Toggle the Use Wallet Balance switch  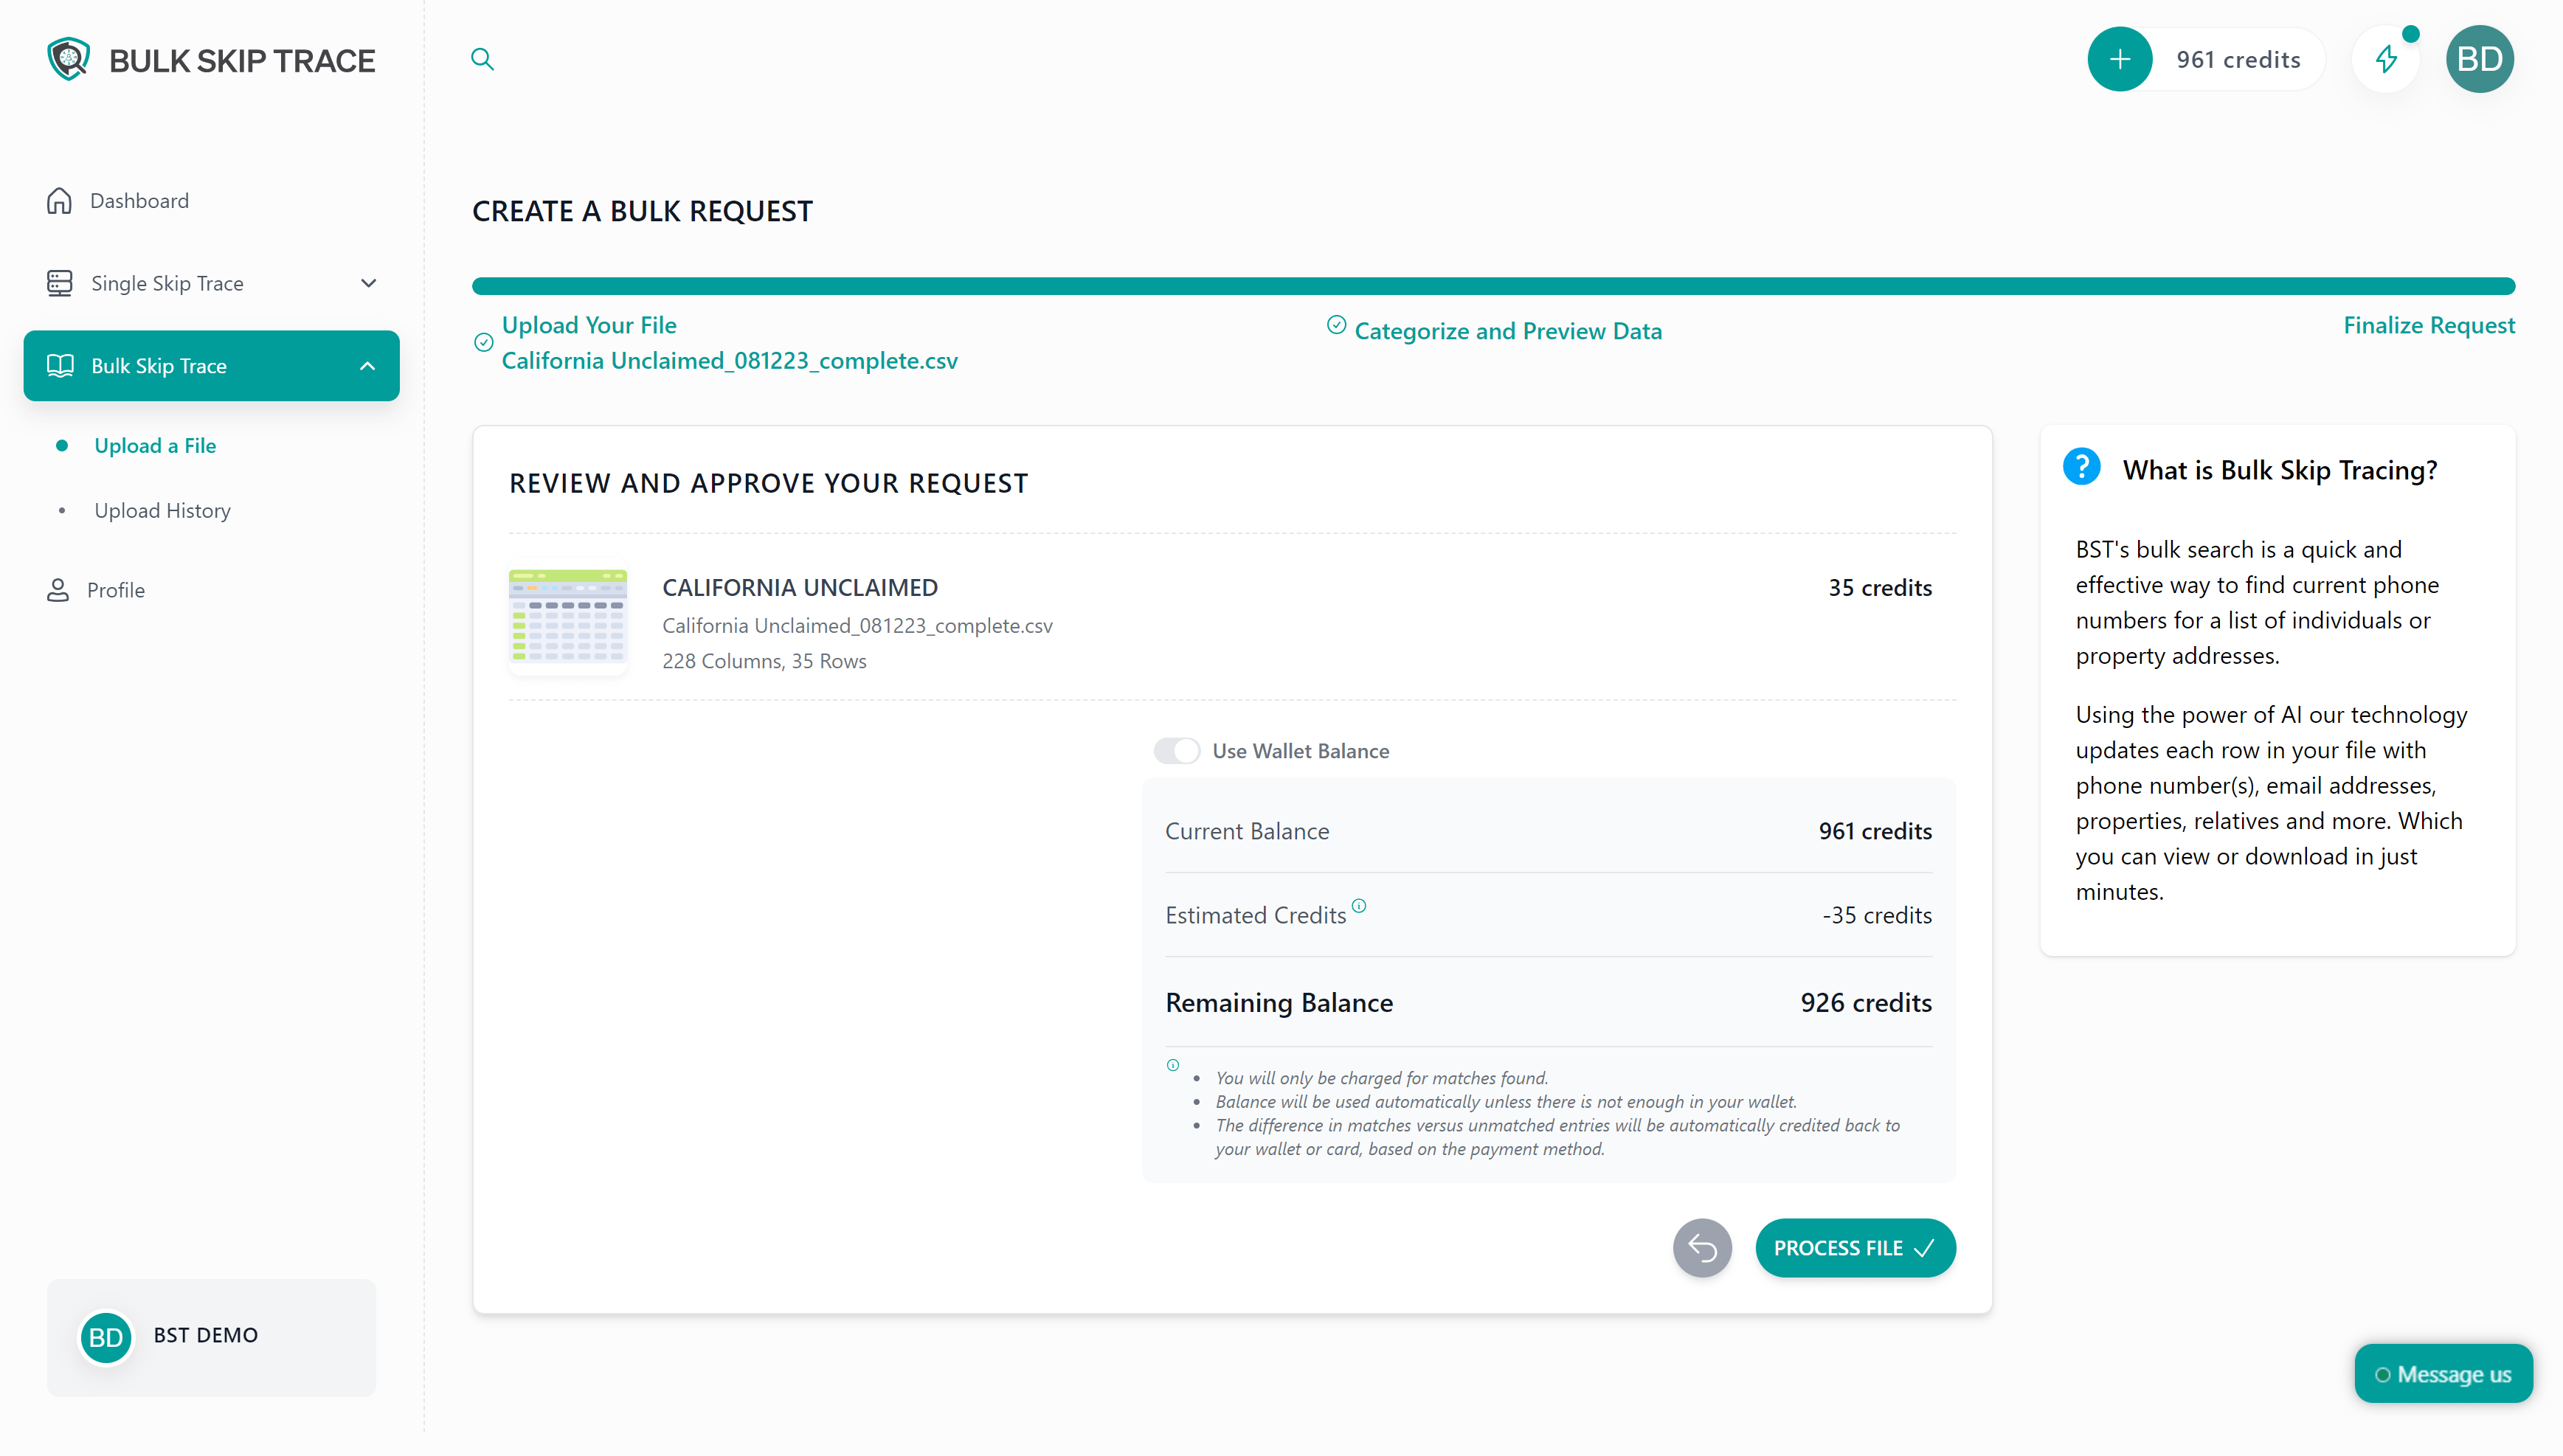1177,750
